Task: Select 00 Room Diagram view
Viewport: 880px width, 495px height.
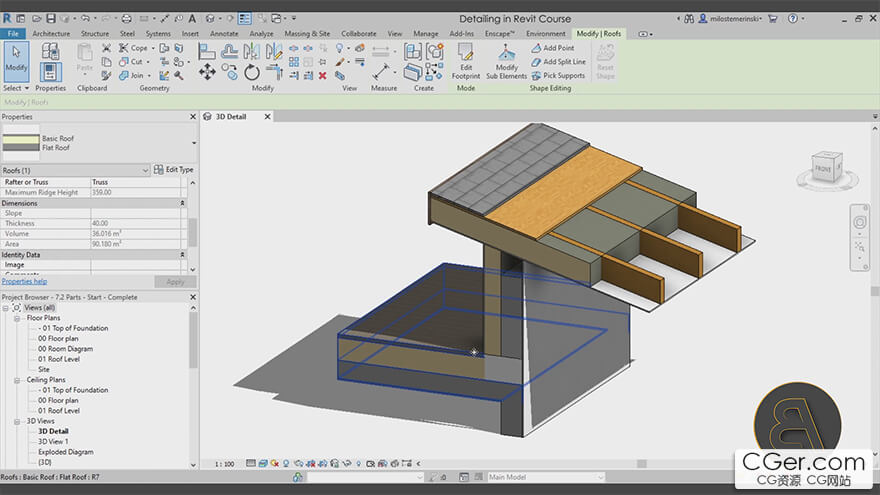Action: pos(65,349)
